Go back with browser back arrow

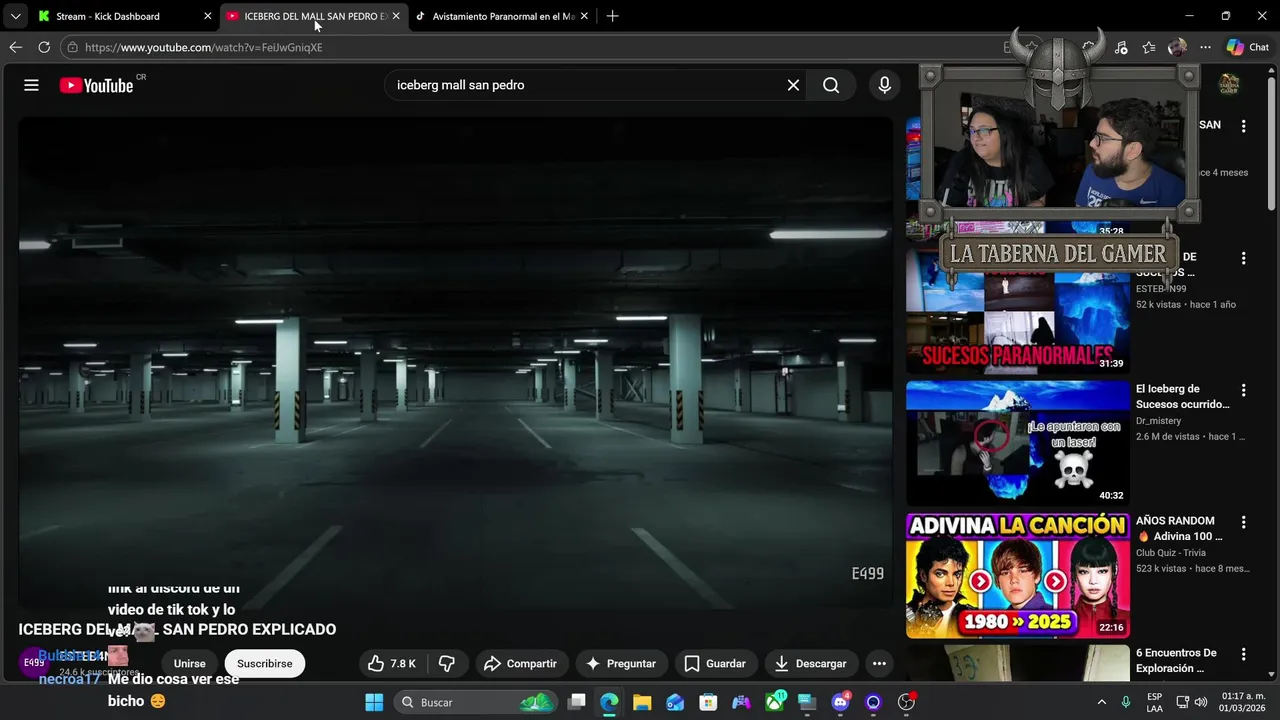point(15,47)
